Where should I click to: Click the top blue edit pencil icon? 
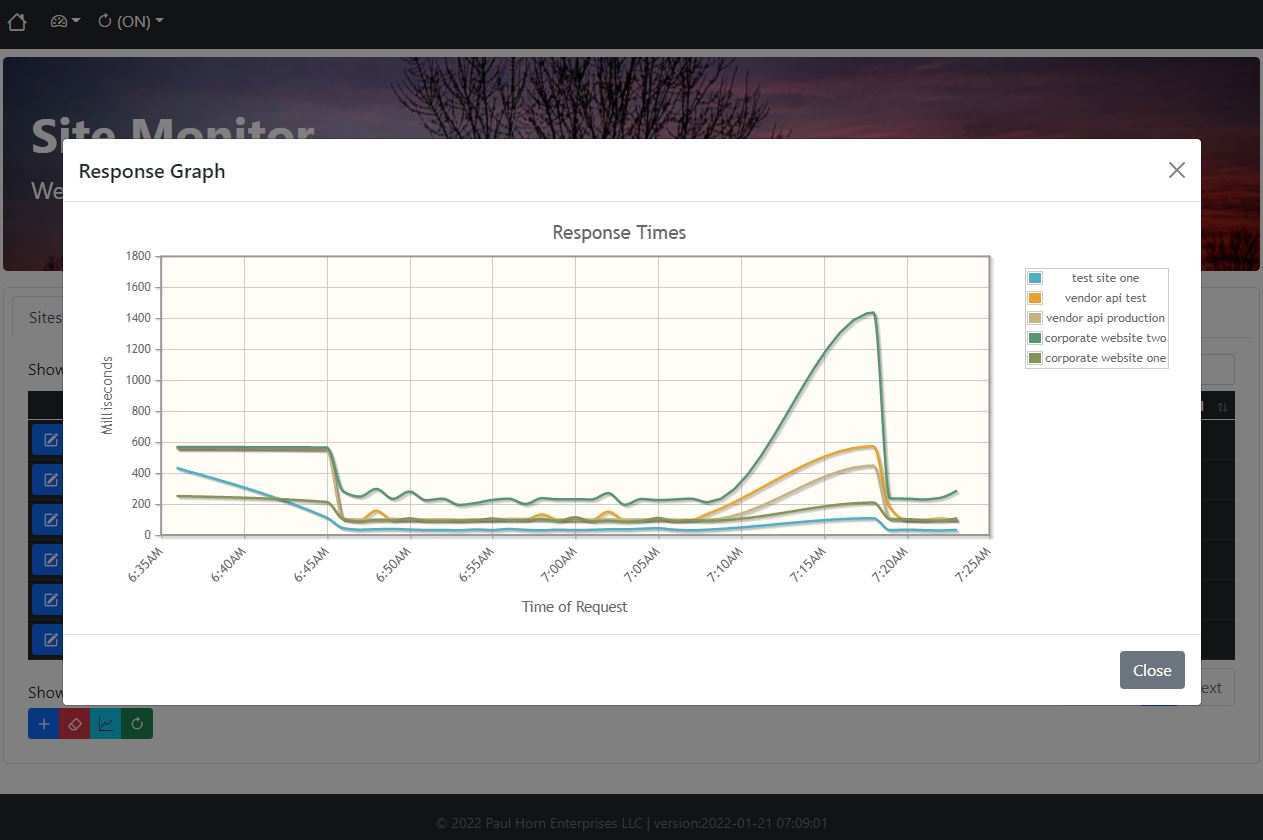click(47, 438)
